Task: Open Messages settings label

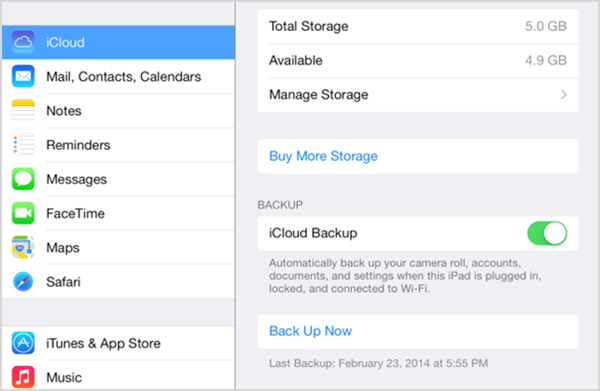Action: [77, 179]
